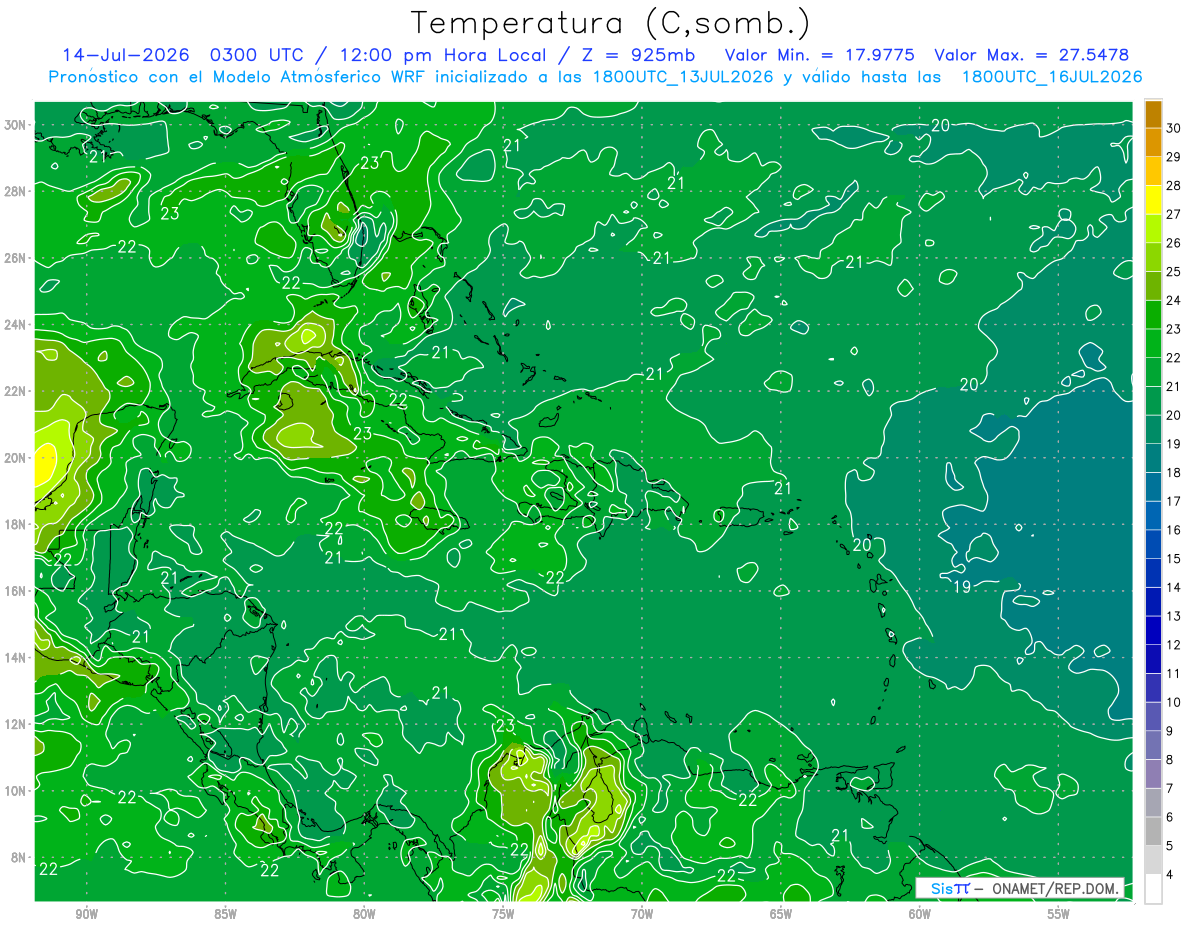Click the color scale label "17"
The width and height of the screenshot is (1200, 927).
1174,501
